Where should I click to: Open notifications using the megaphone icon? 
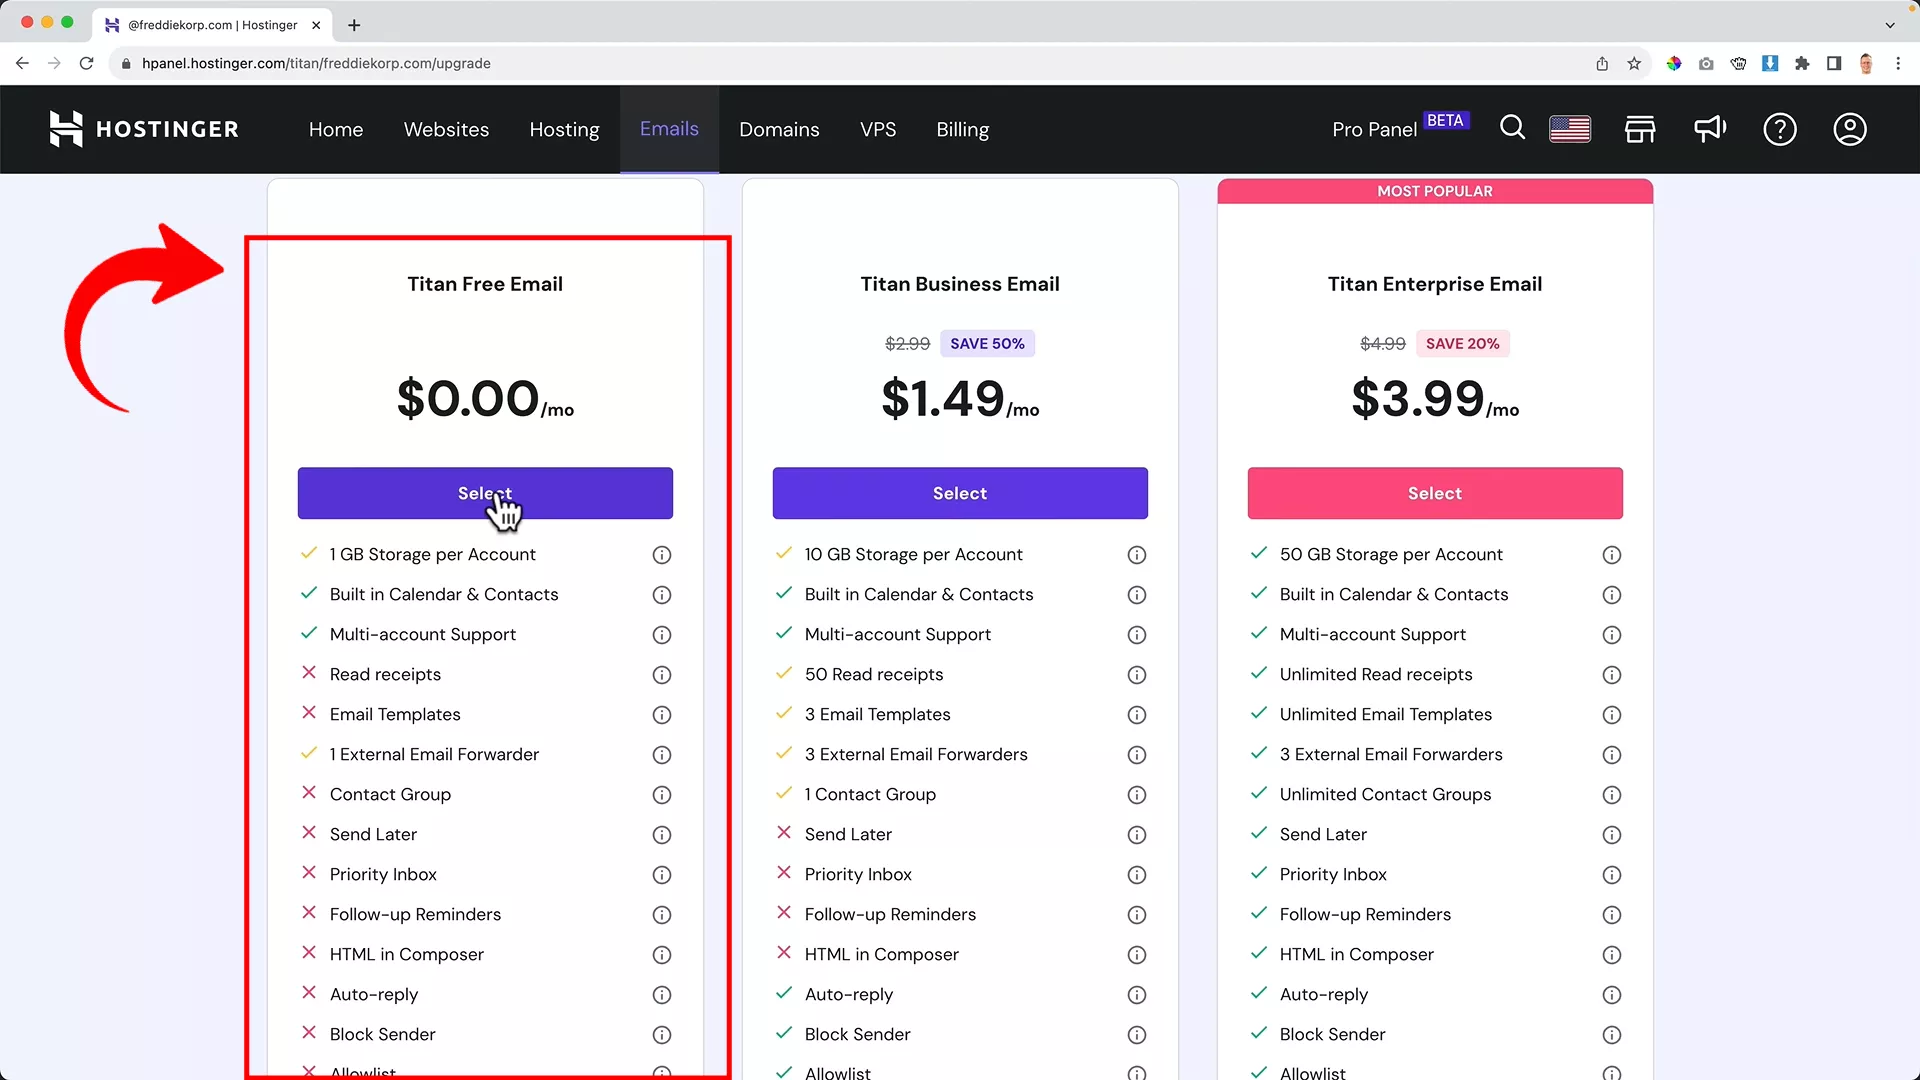[x=1710, y=129]
